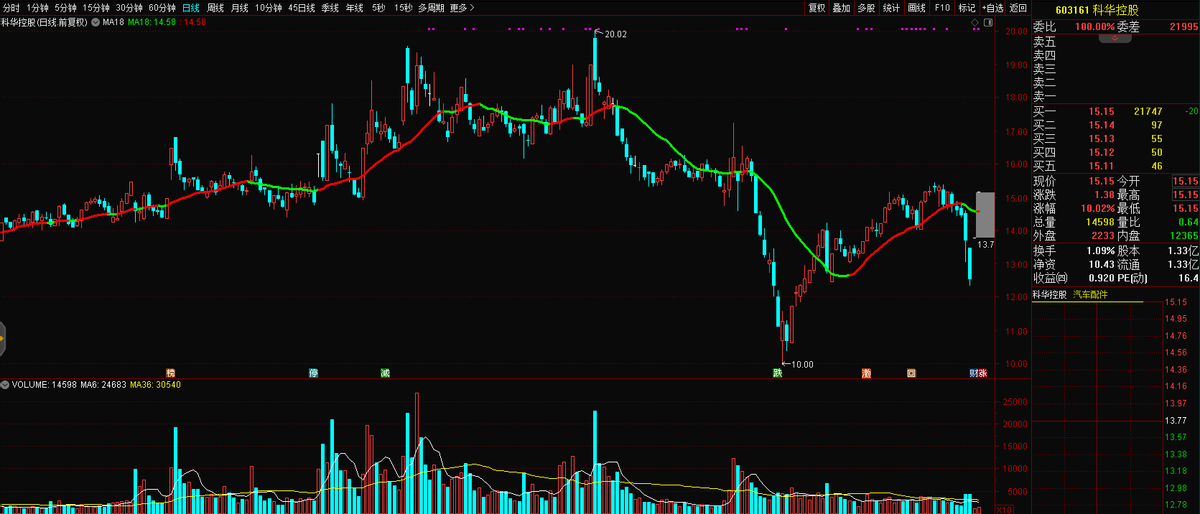The image size is (1200, 514).
Task: Add stock to watchlist with +自选
Action: 992,7
